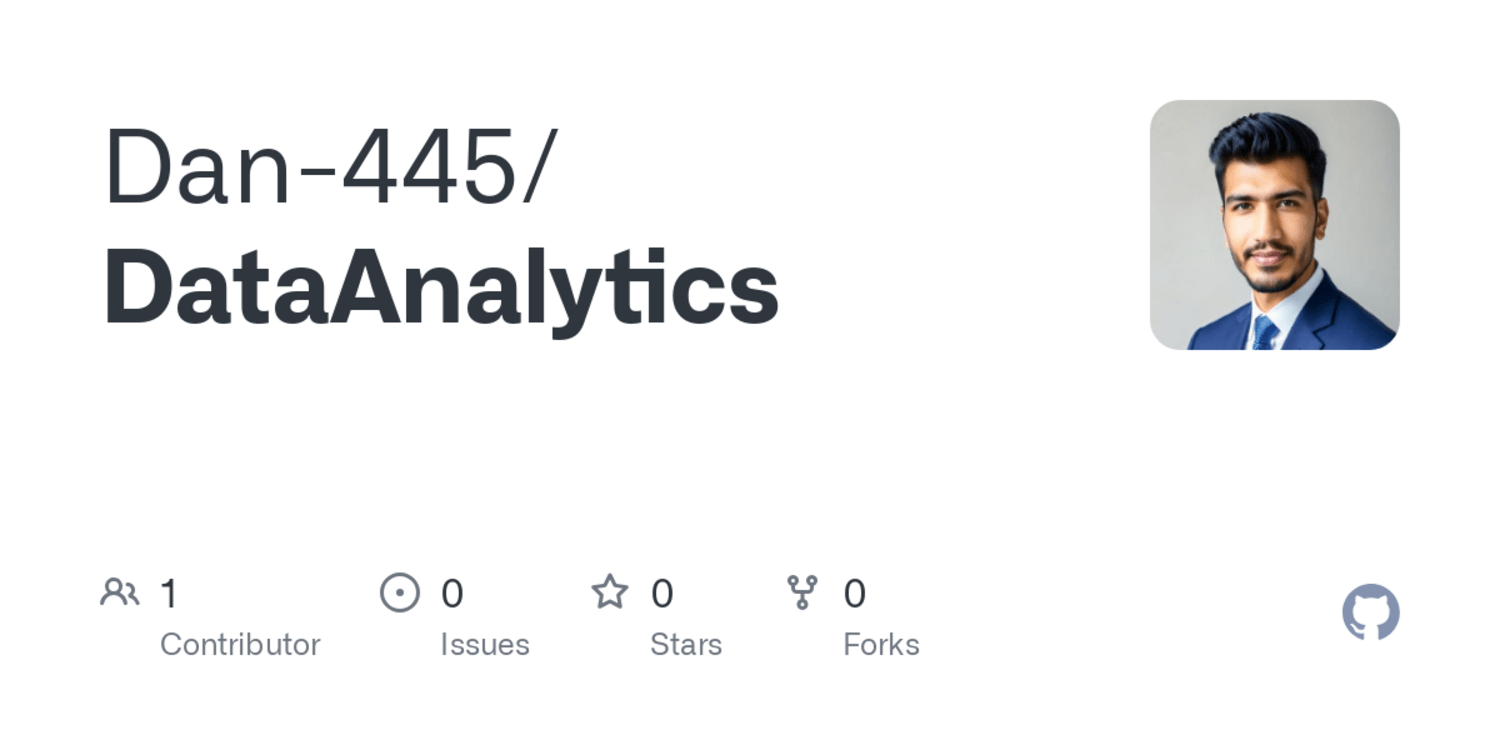Select the zero count above Forks

[x=854, y=594]
